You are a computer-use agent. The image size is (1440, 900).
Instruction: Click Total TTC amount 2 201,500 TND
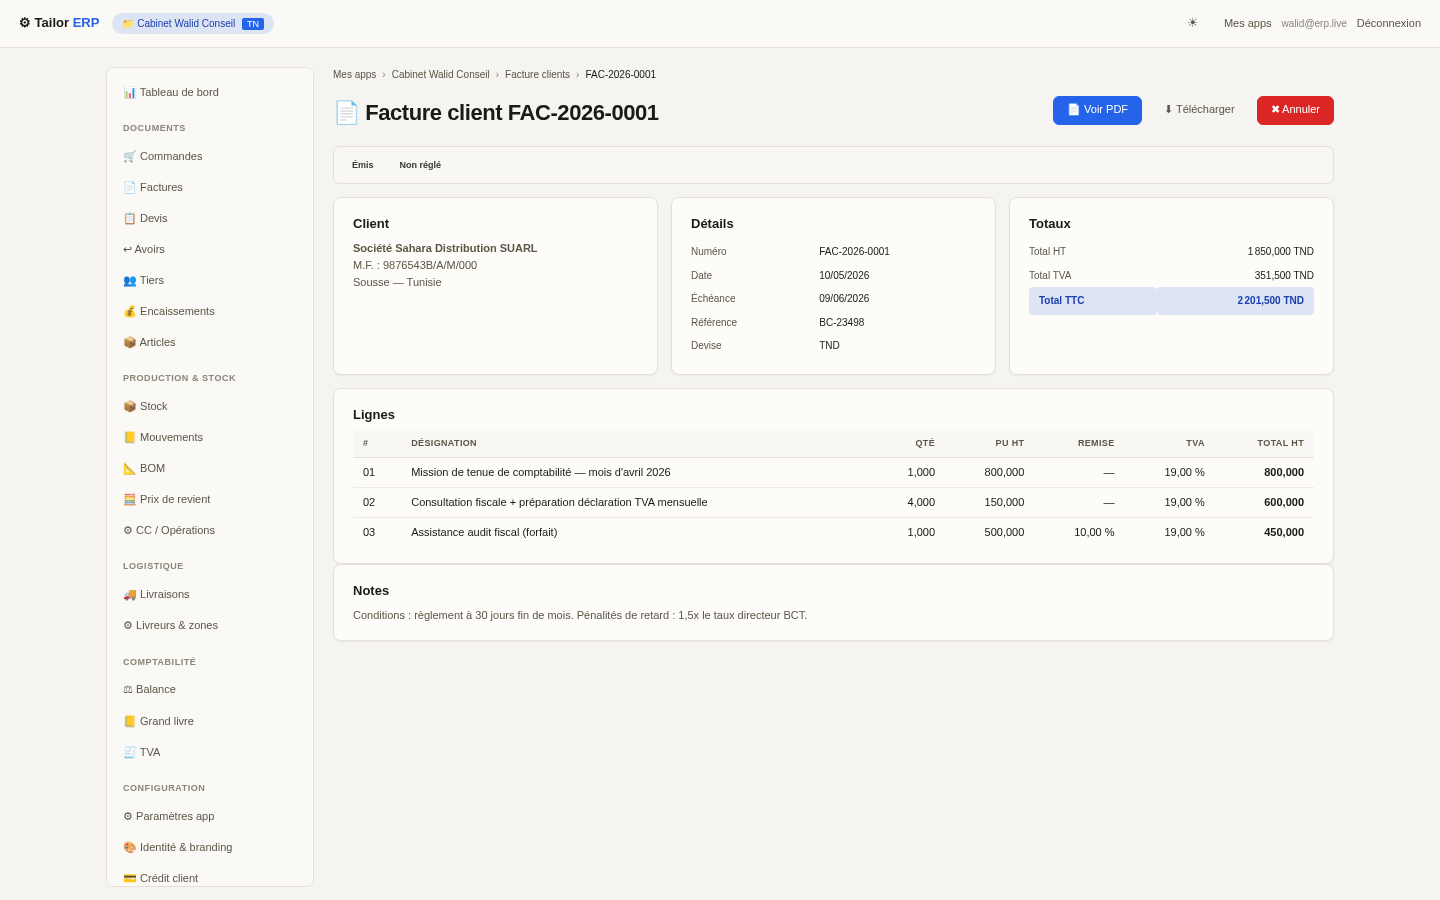coord(1270,301)
